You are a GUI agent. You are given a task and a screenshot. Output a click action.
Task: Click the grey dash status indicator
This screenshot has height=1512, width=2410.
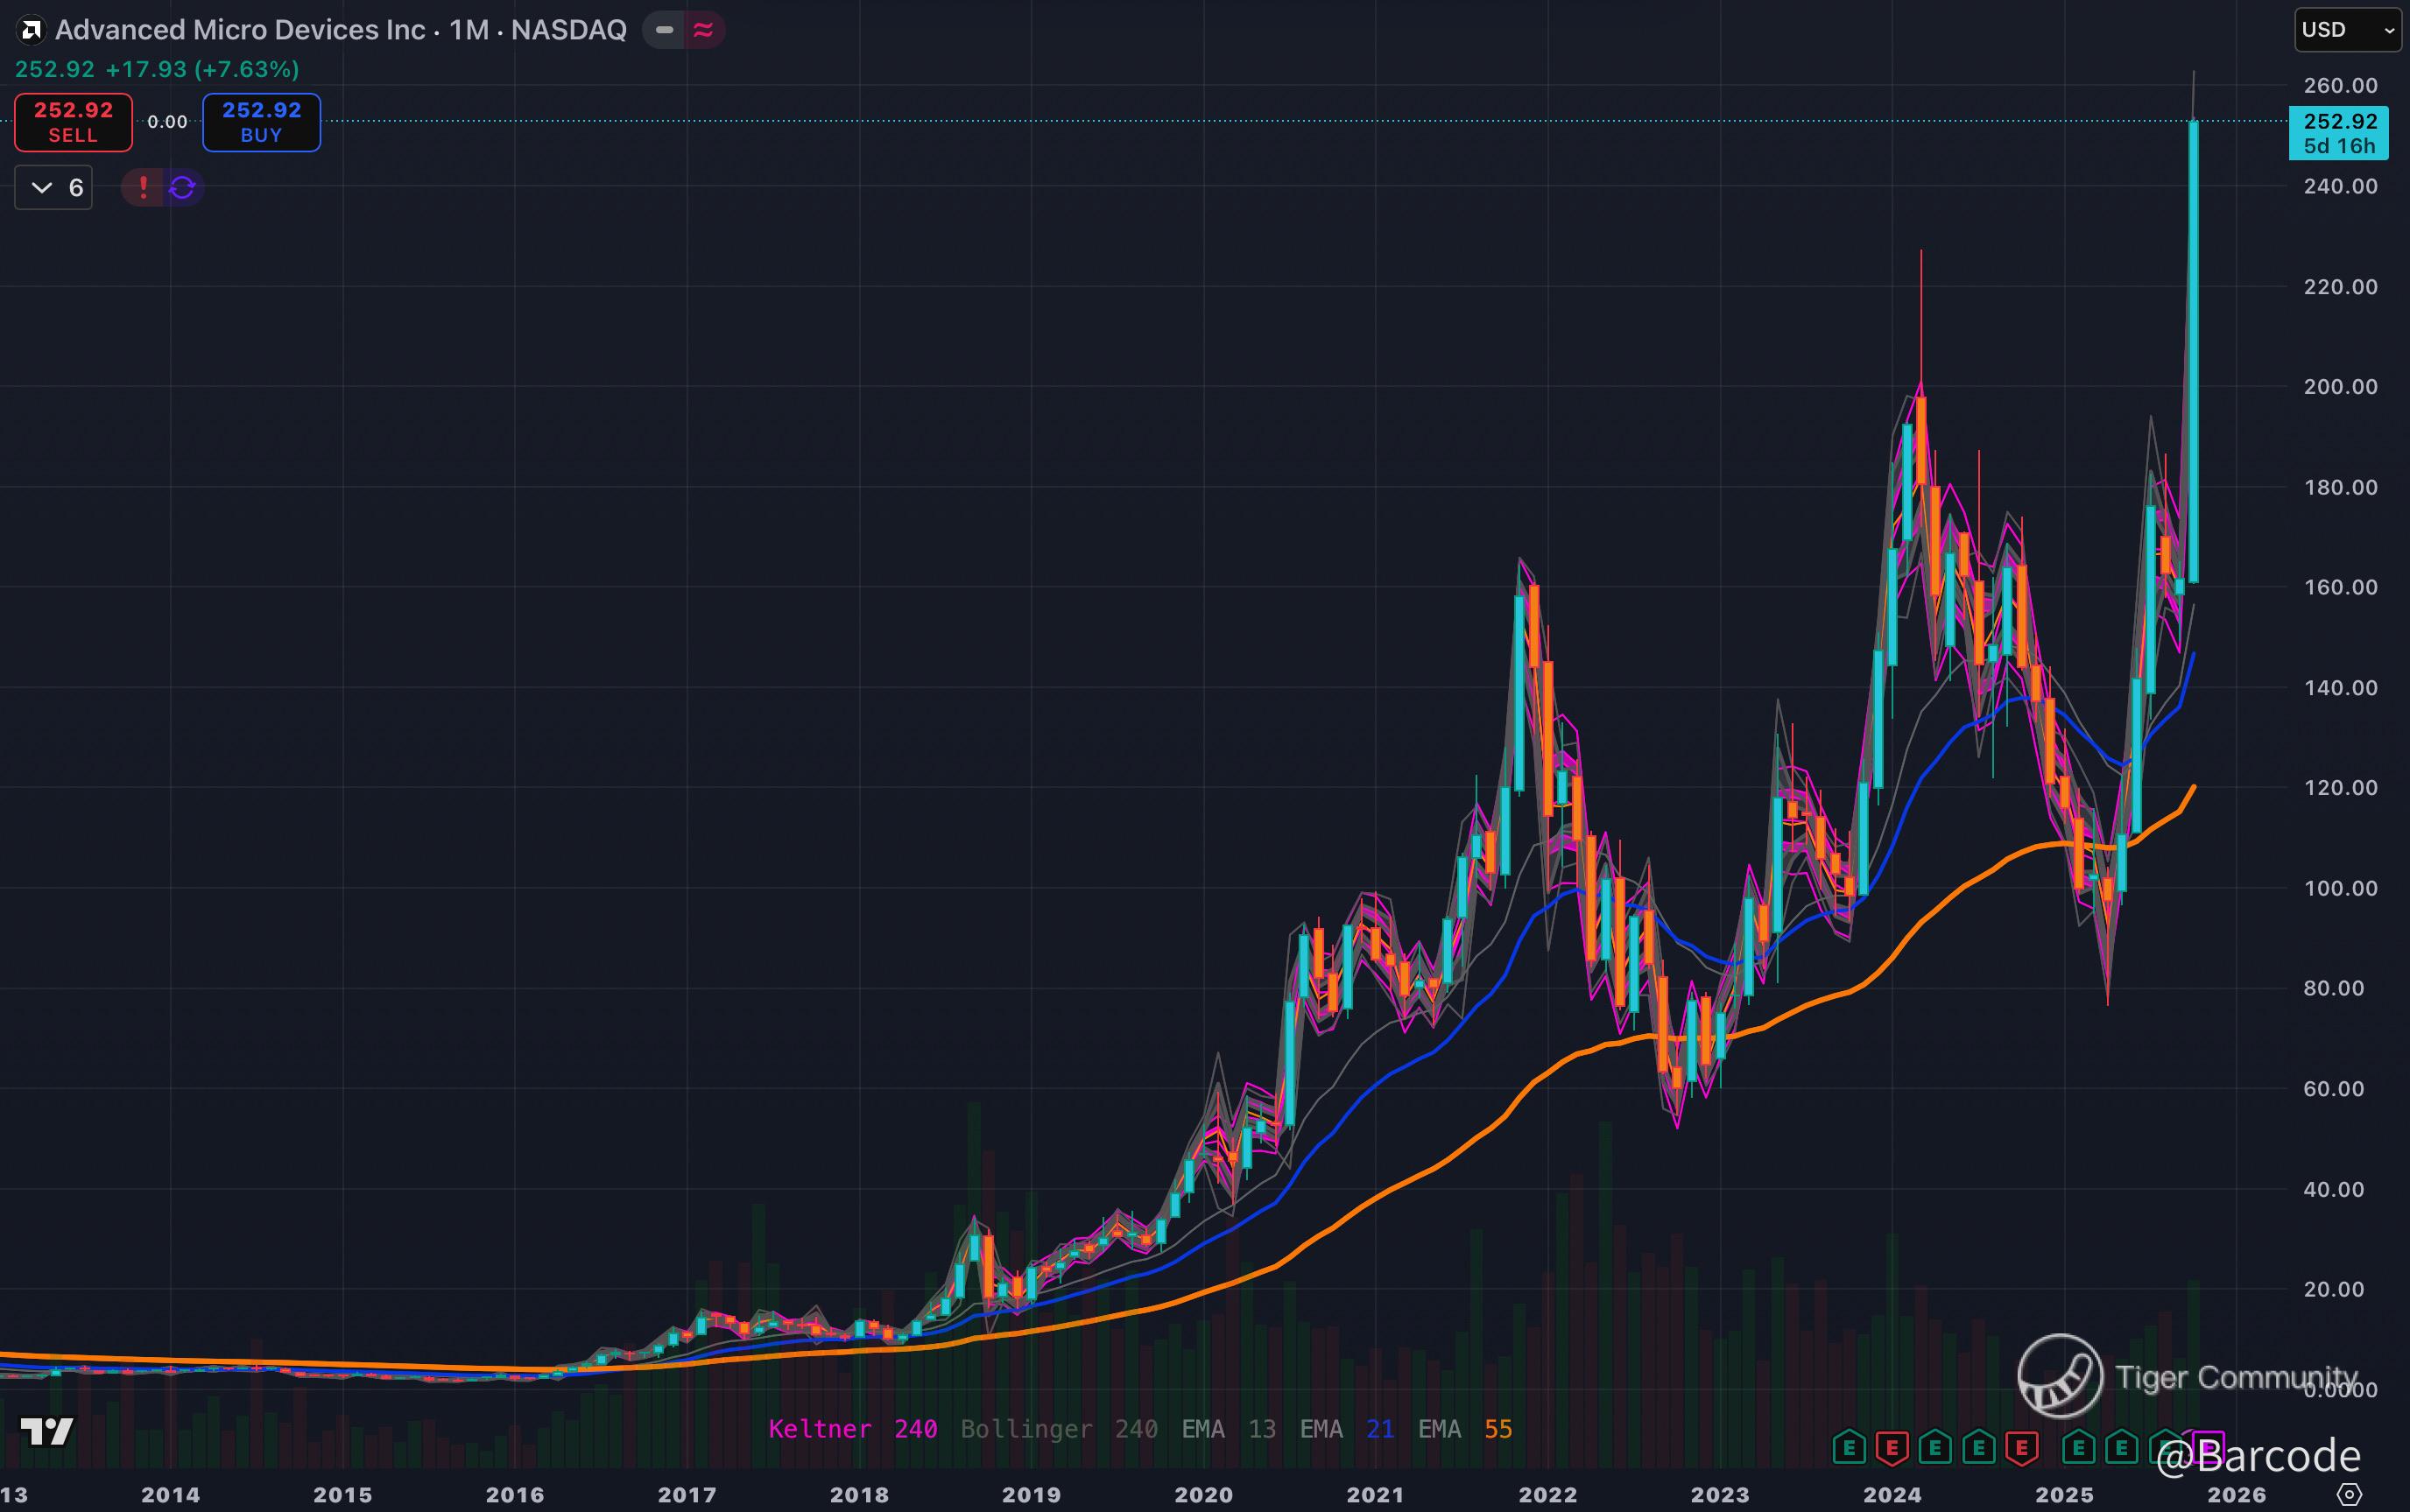pos(664,30)
